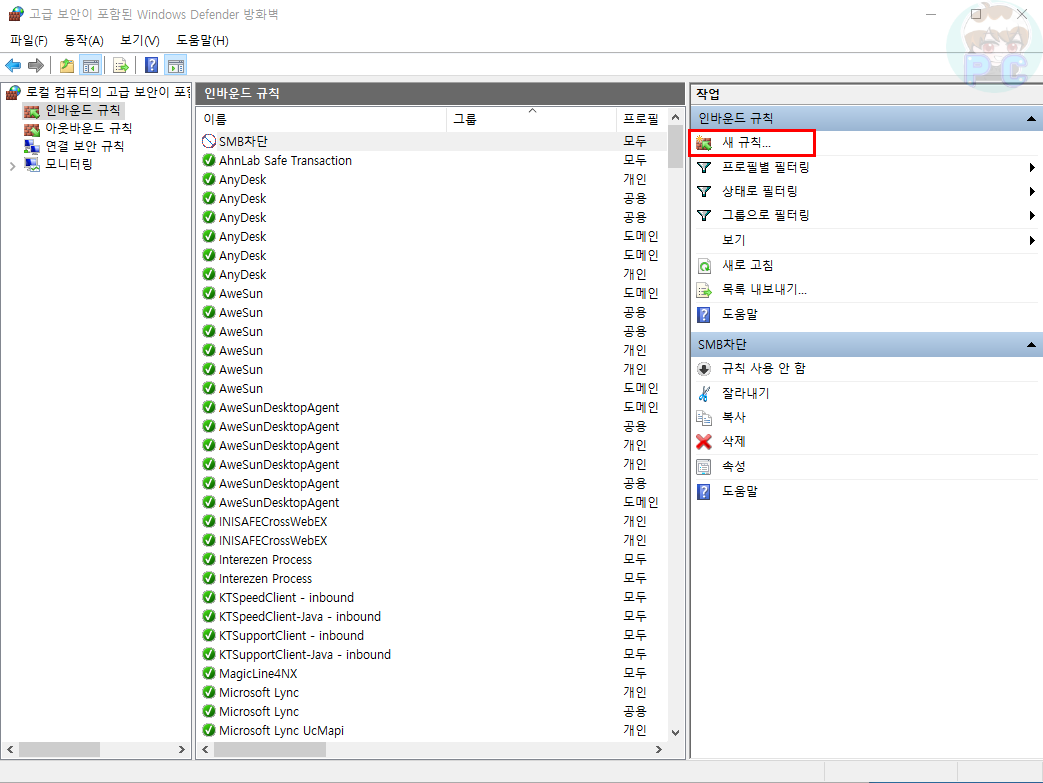Screen dimensions: 1043x783
Task: Open the 보기(V) menu
Action: [x=140, y=41]
